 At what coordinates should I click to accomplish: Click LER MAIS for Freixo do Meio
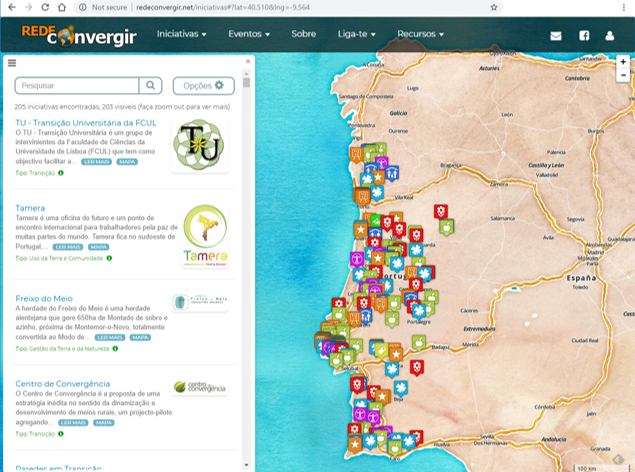pos(110,338)
